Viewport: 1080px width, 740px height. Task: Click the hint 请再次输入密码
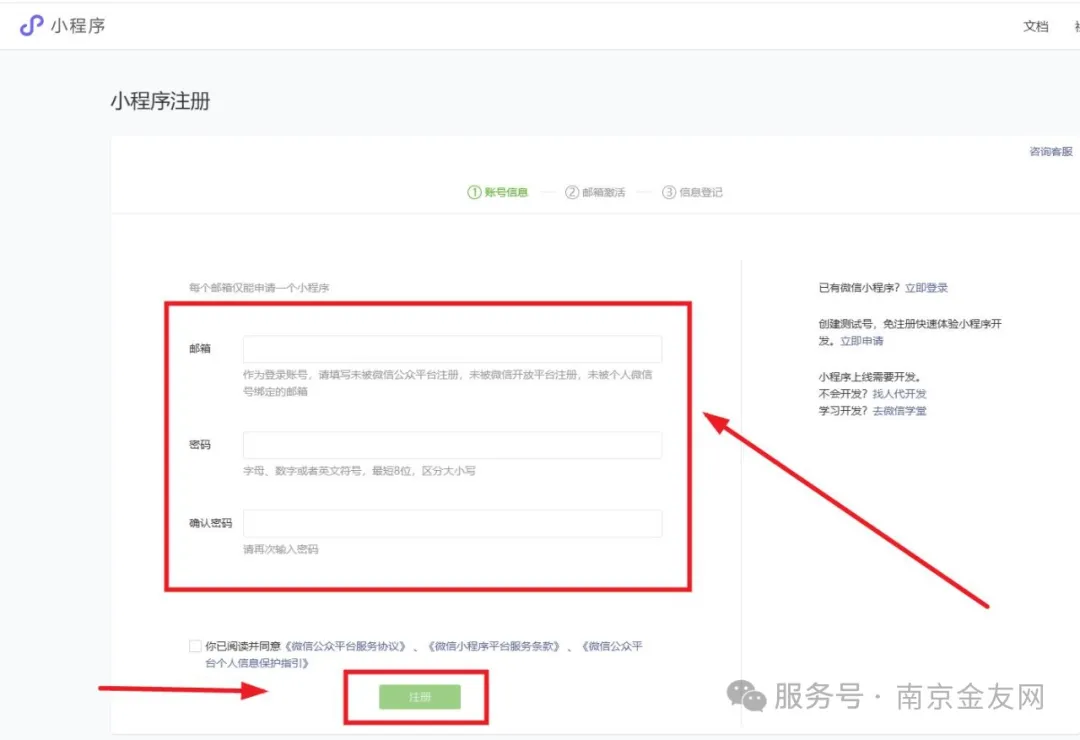tap(280, 549)
